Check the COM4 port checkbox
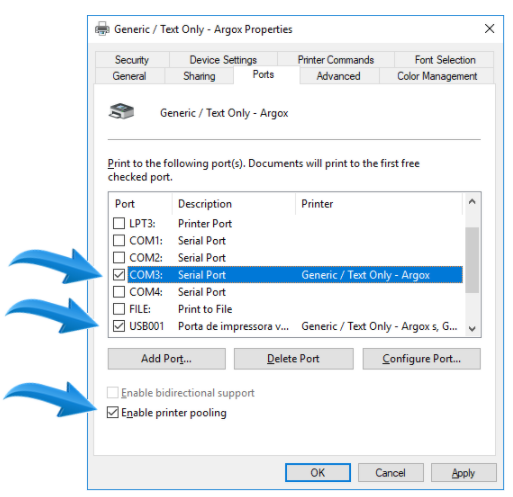Screen dimensions: 513x497 (x=119, y=292)
